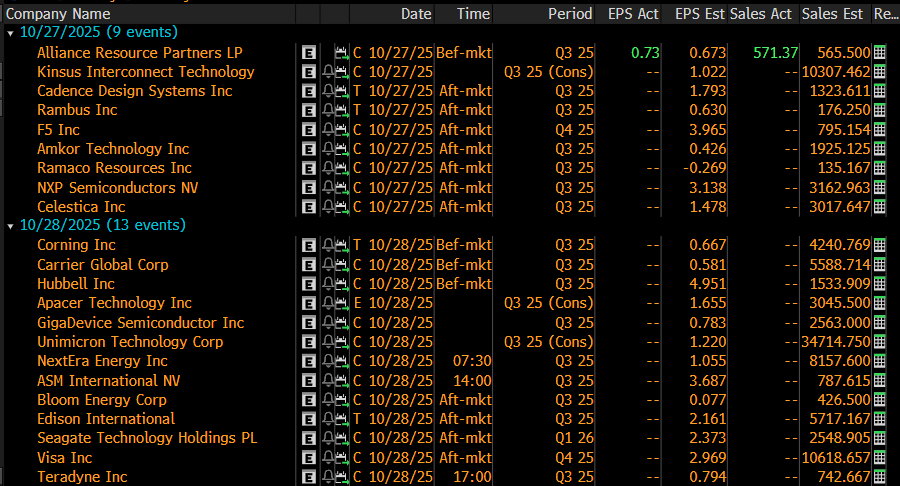Add Visa Inc event to calendar icon

point(342,458)
